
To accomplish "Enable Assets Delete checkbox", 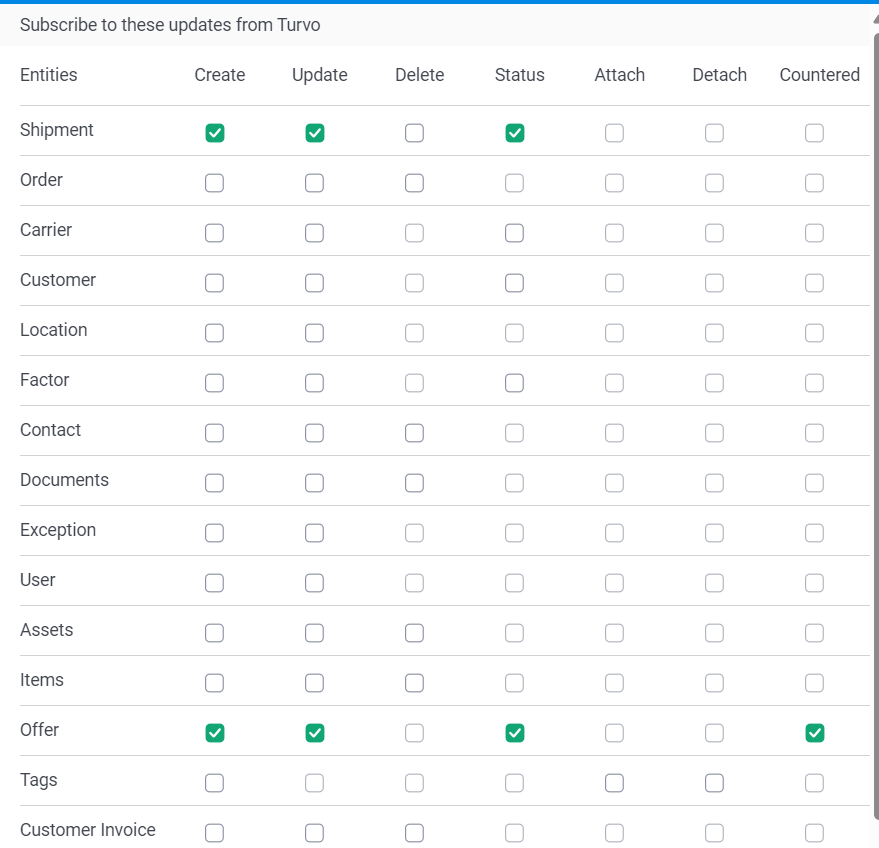I will (x=414, y=633).
